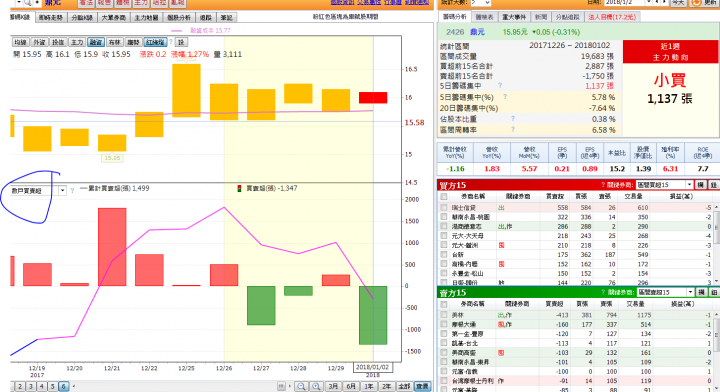Toggle select-all checkbox in 買方15 header row
720x392 pixels.
[x=444, y=196]
